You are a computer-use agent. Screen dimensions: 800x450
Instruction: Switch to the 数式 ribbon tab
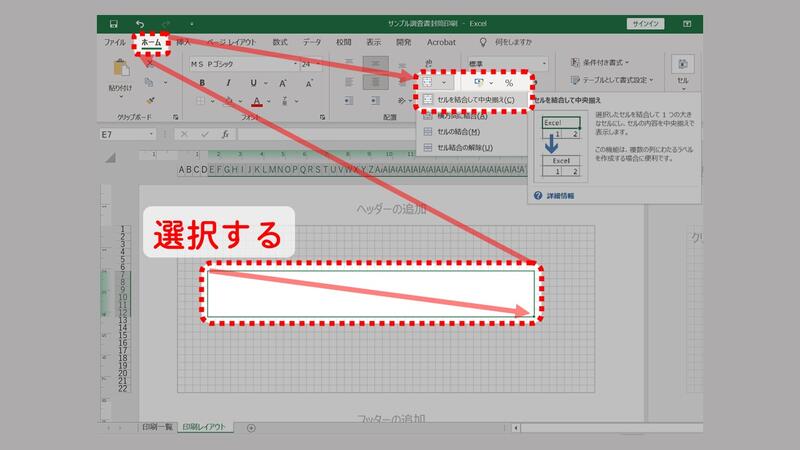[x=280, y=42]
